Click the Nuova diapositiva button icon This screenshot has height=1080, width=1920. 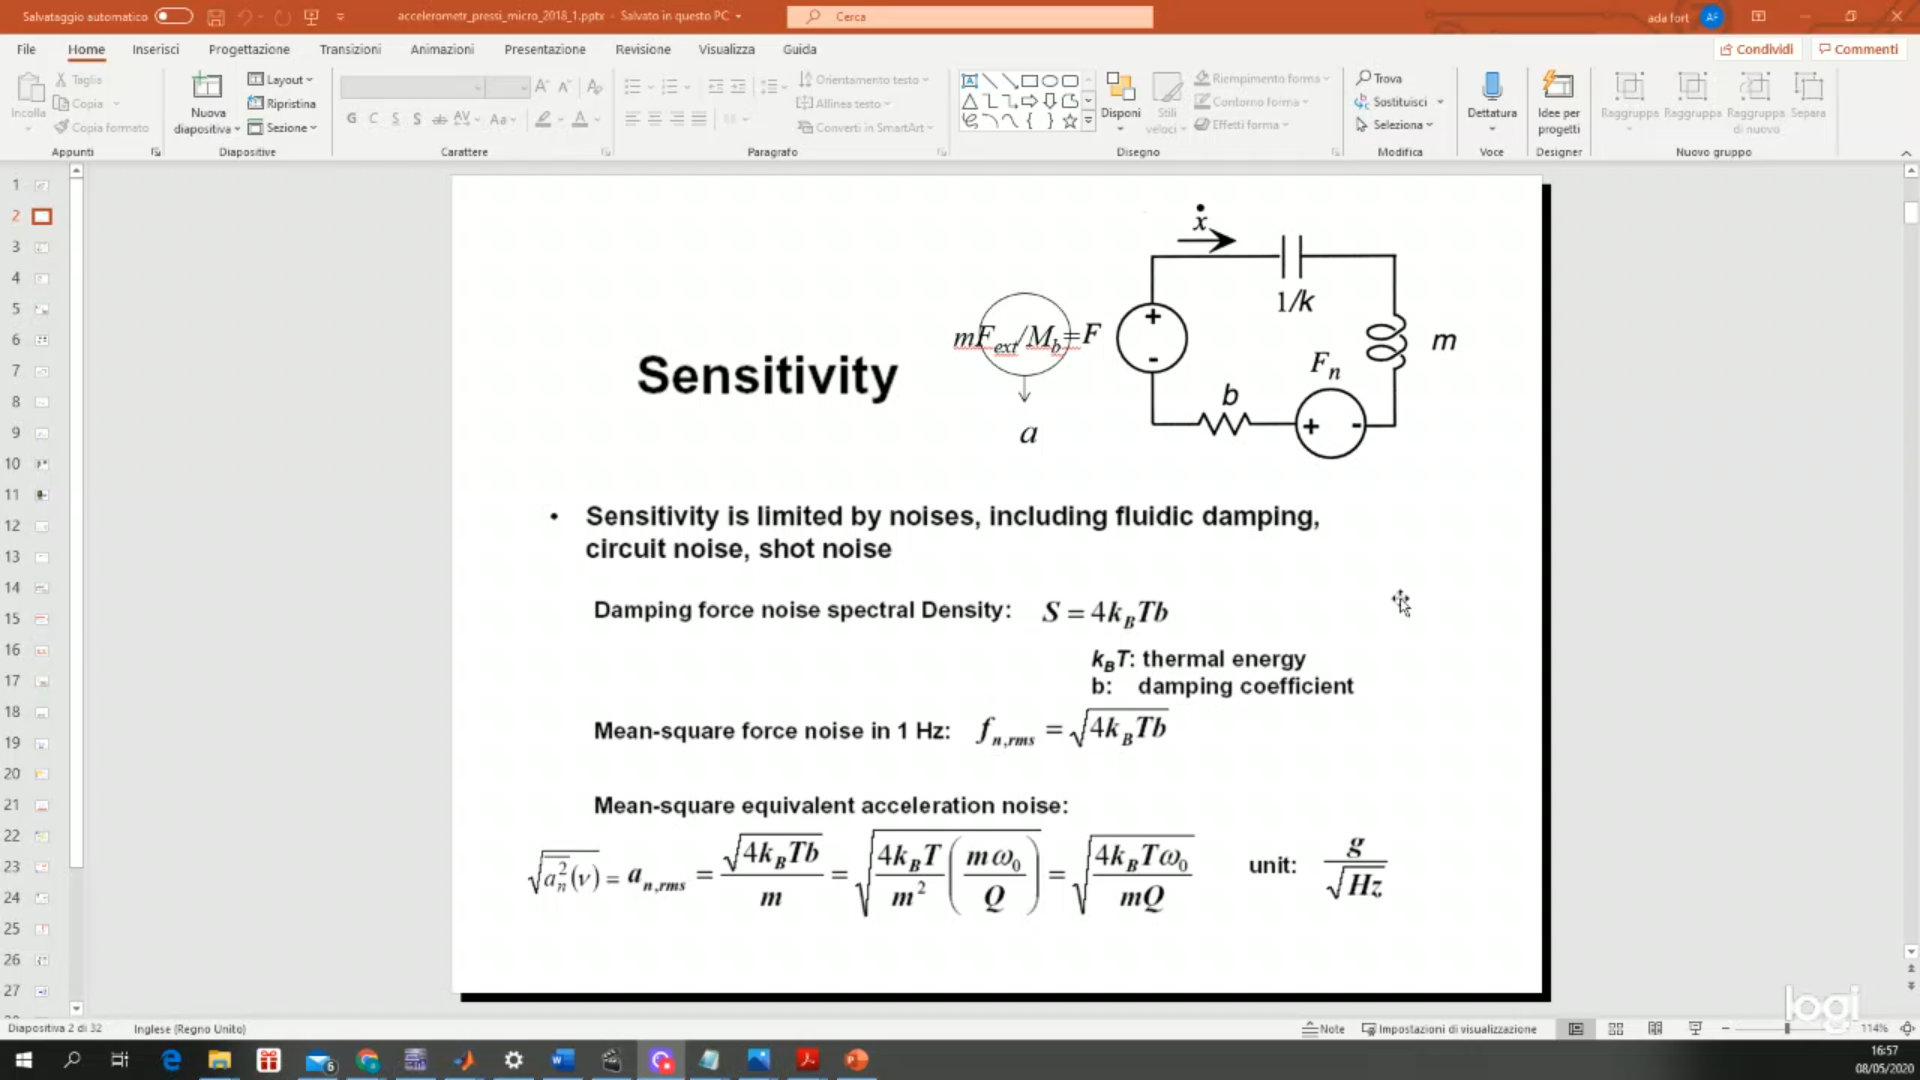pos(207,87)
